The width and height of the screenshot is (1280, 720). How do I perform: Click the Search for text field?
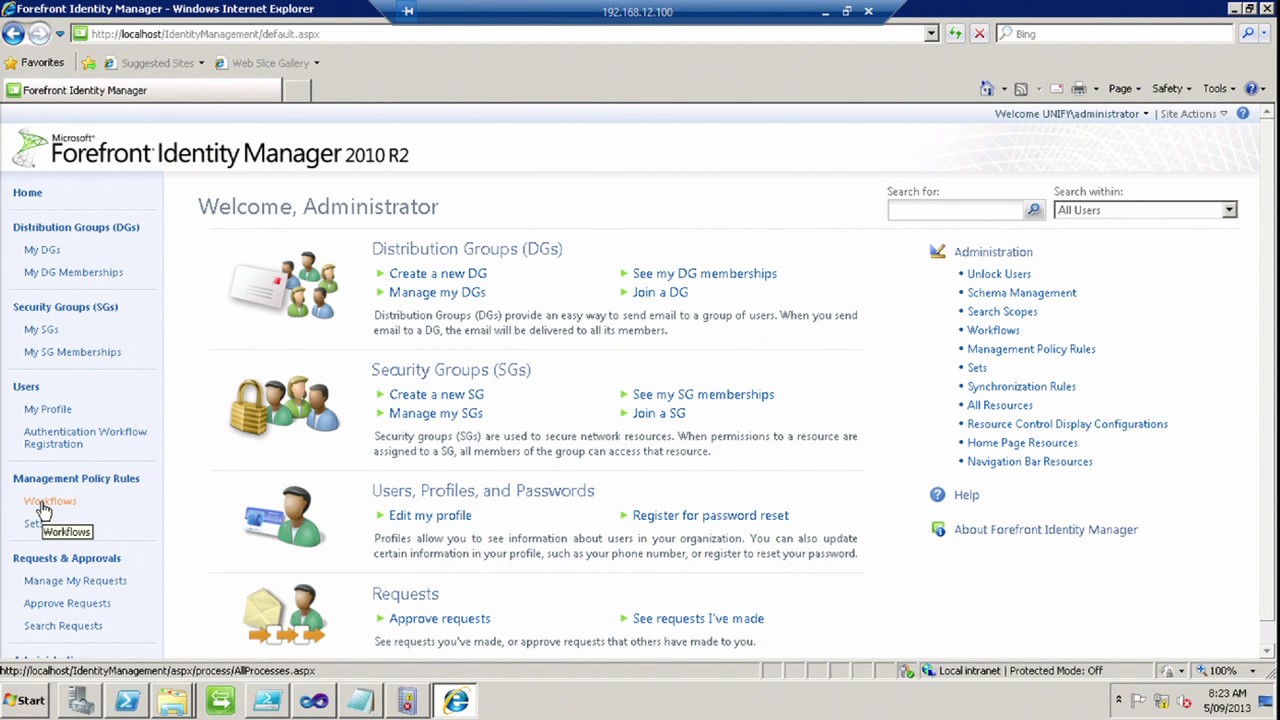956,210
